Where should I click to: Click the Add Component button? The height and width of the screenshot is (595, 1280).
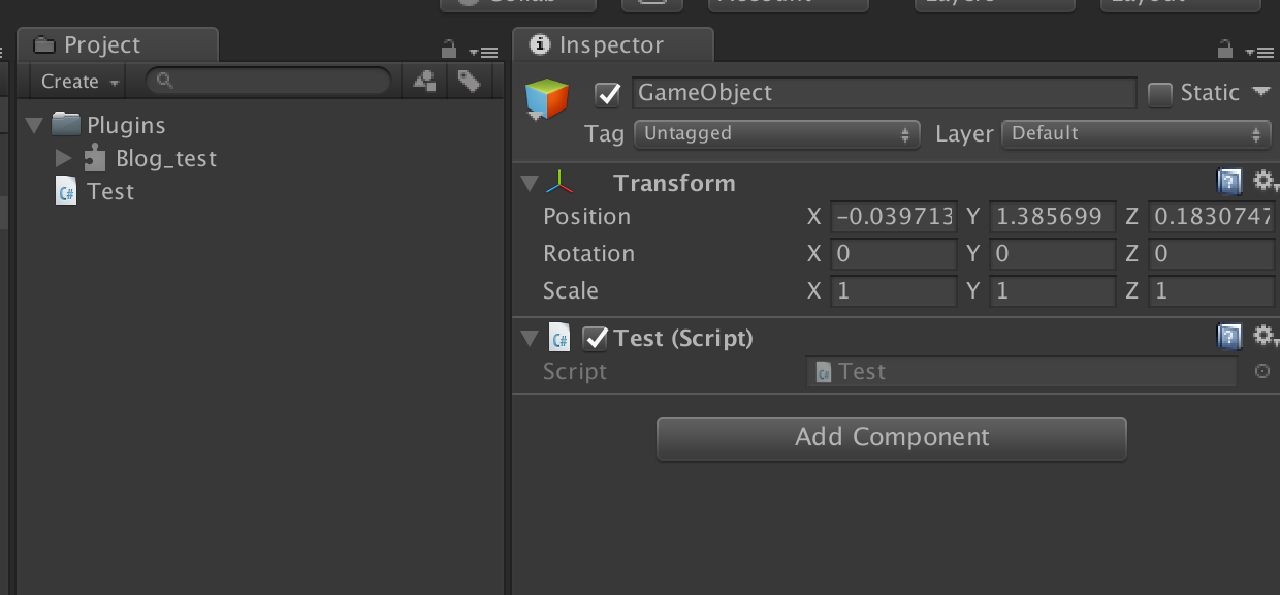click(x=892, y=438)
